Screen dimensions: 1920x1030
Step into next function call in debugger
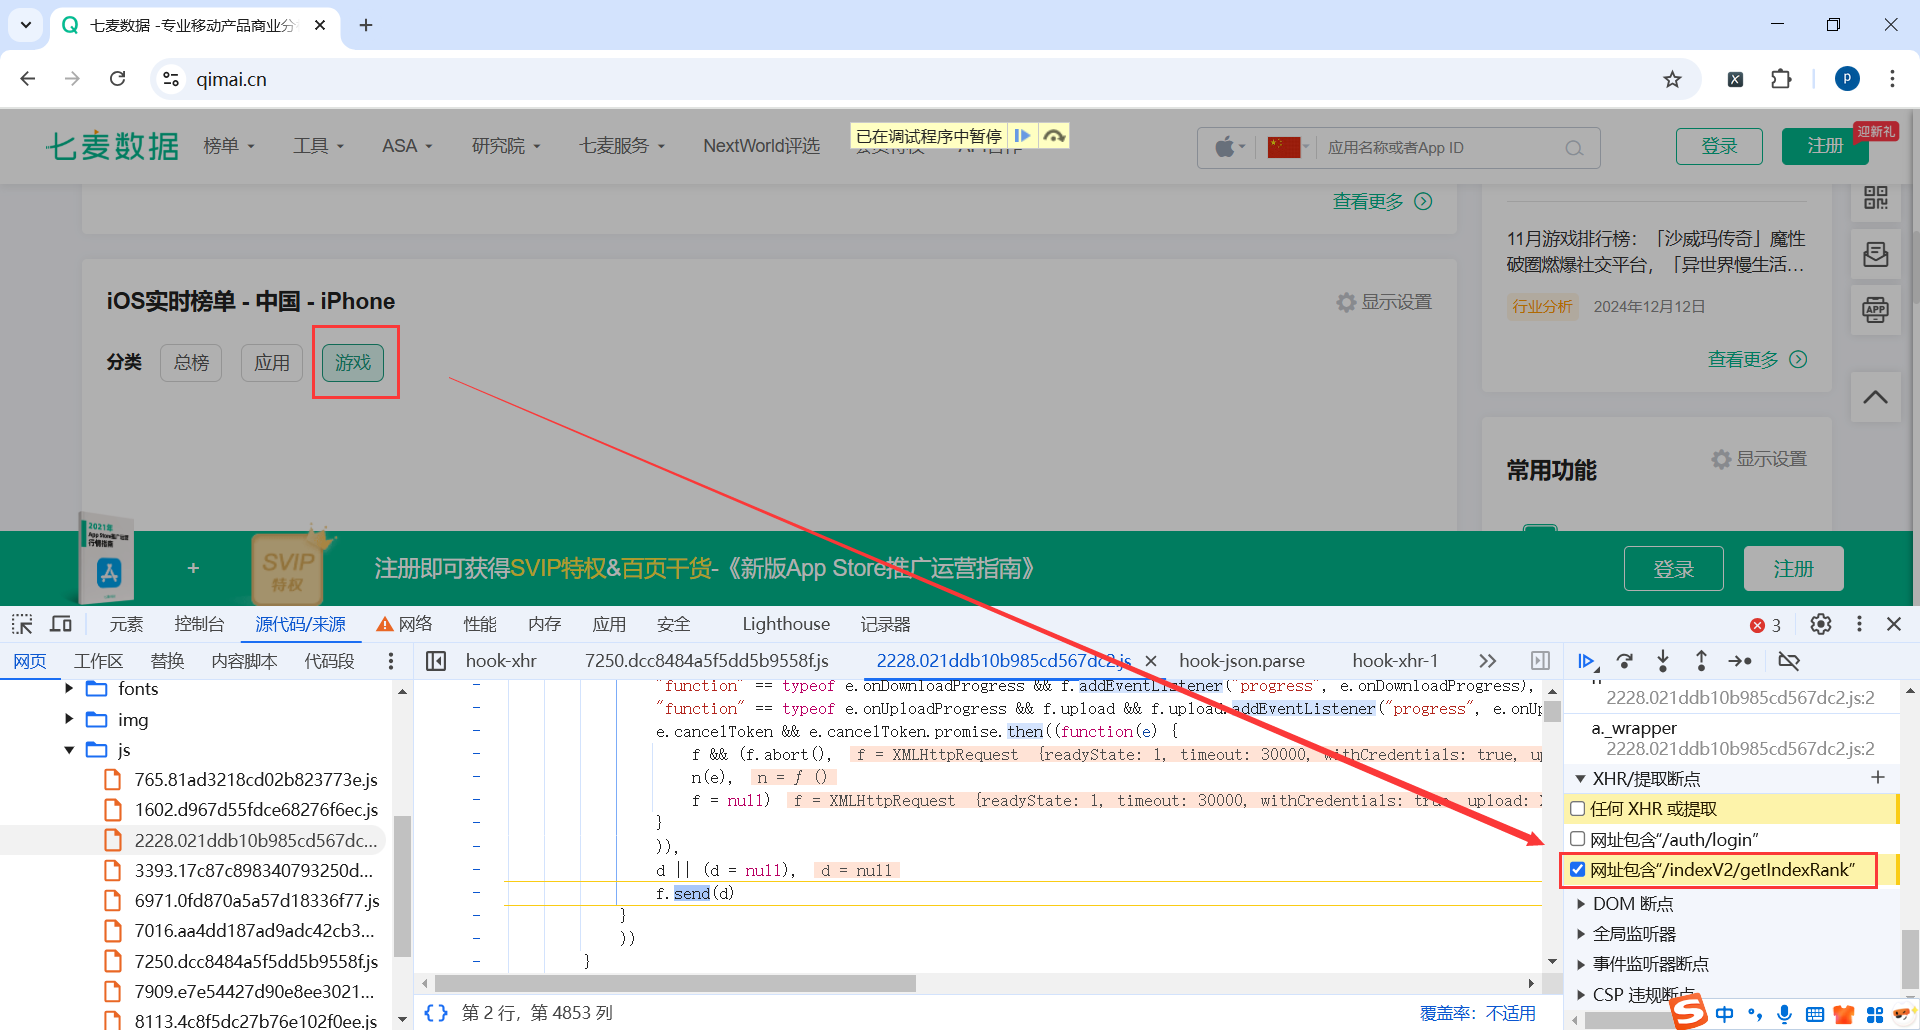[1663, 661]
